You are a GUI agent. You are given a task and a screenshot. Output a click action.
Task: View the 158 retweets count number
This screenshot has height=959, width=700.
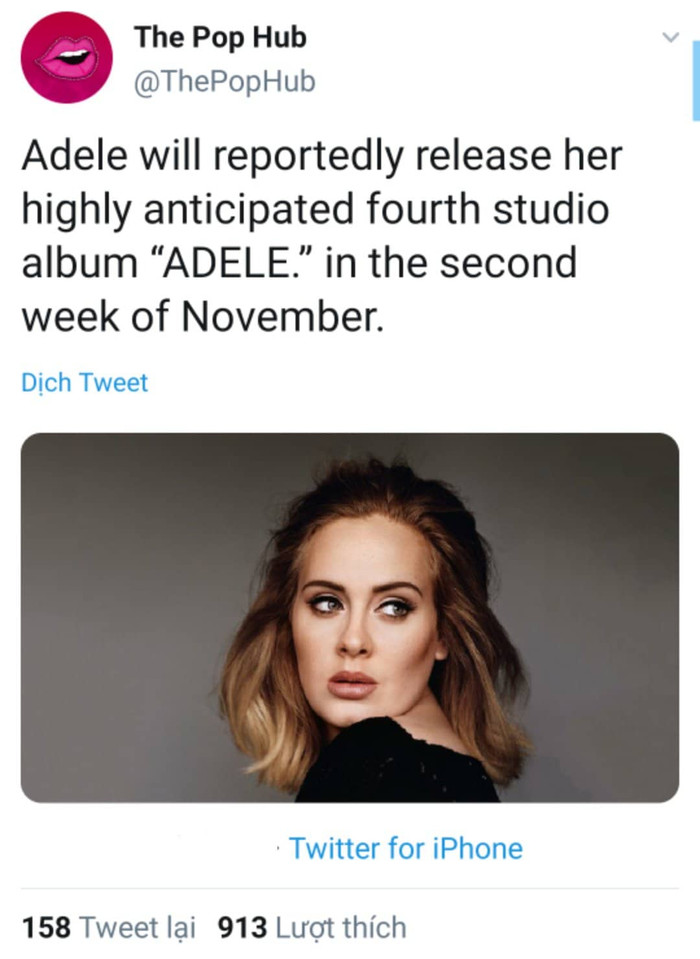(x=46, y=927)
